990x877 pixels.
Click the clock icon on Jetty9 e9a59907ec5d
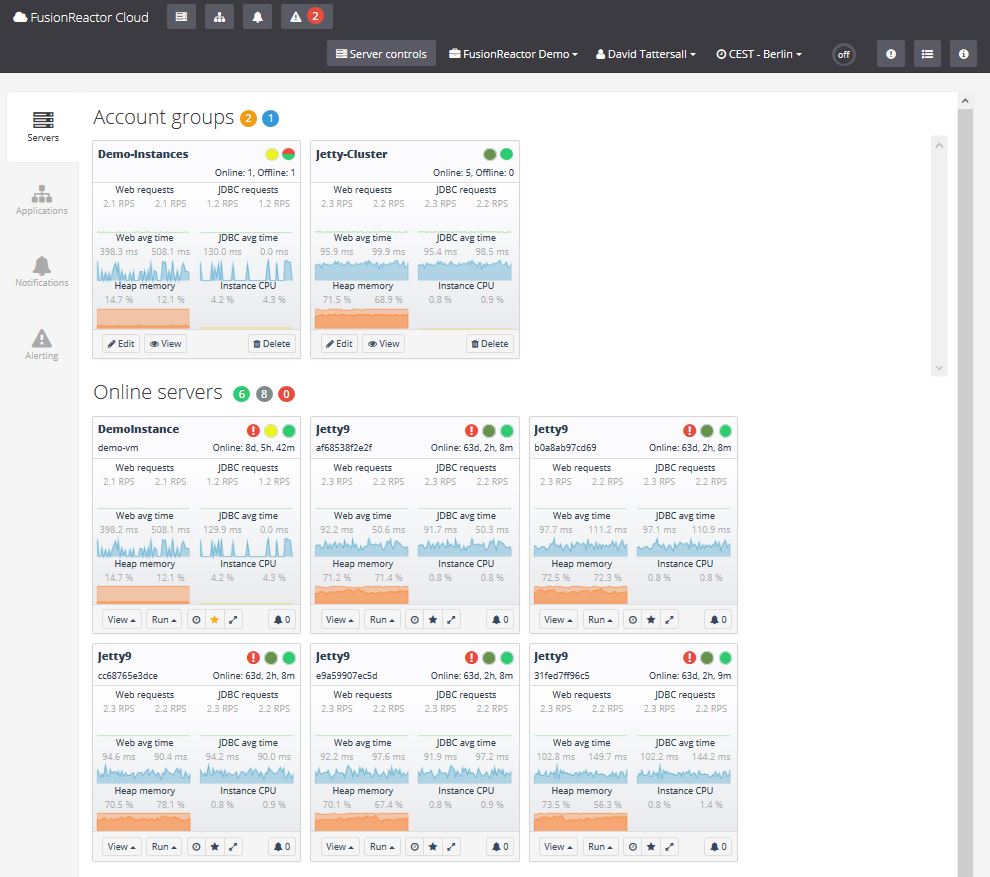click(414, 847)
